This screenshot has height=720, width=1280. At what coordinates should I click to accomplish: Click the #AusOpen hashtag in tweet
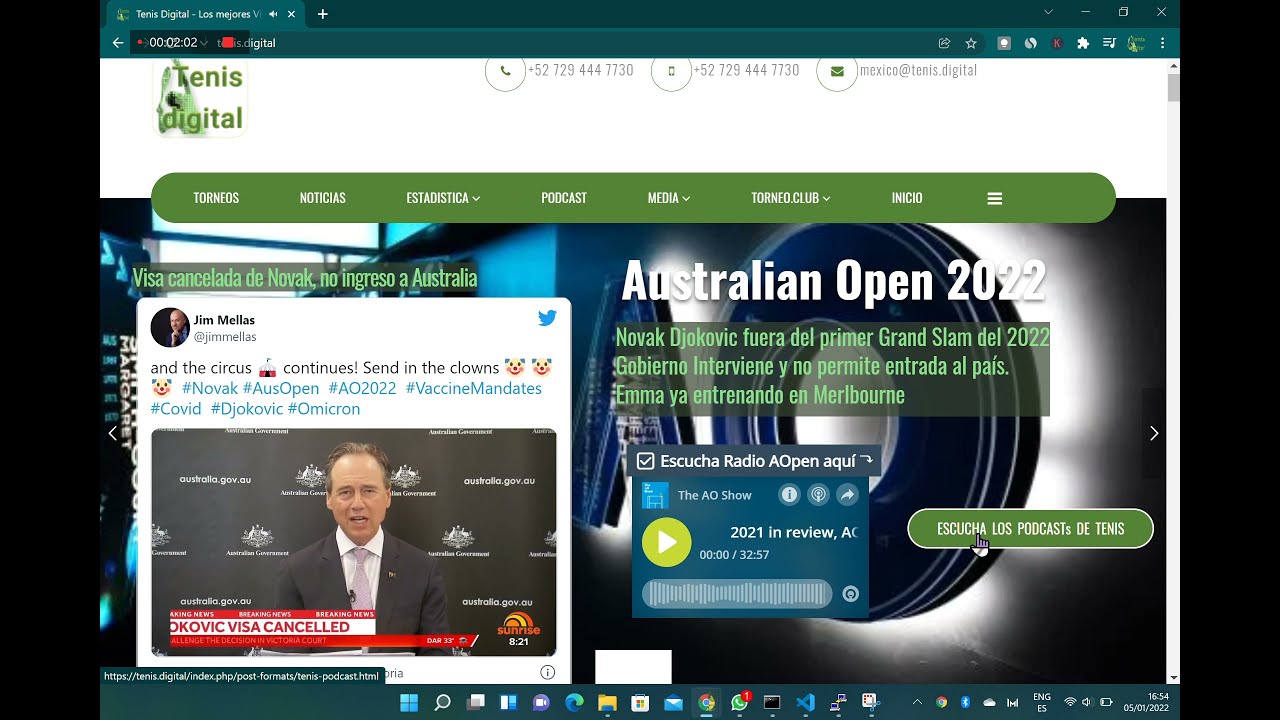coord(281,388)
